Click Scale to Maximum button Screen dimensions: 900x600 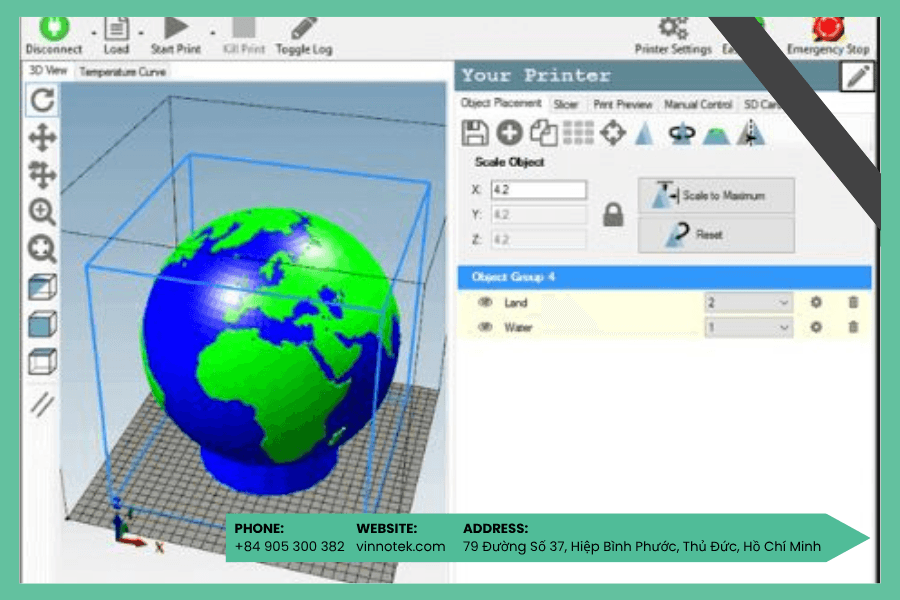716,195
